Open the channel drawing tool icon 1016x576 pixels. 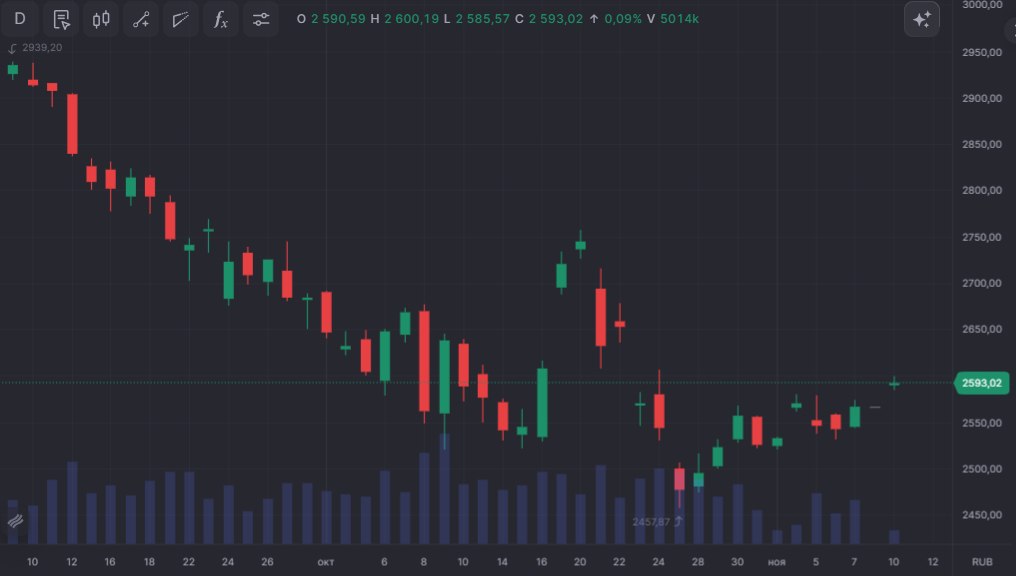point(181,19)
